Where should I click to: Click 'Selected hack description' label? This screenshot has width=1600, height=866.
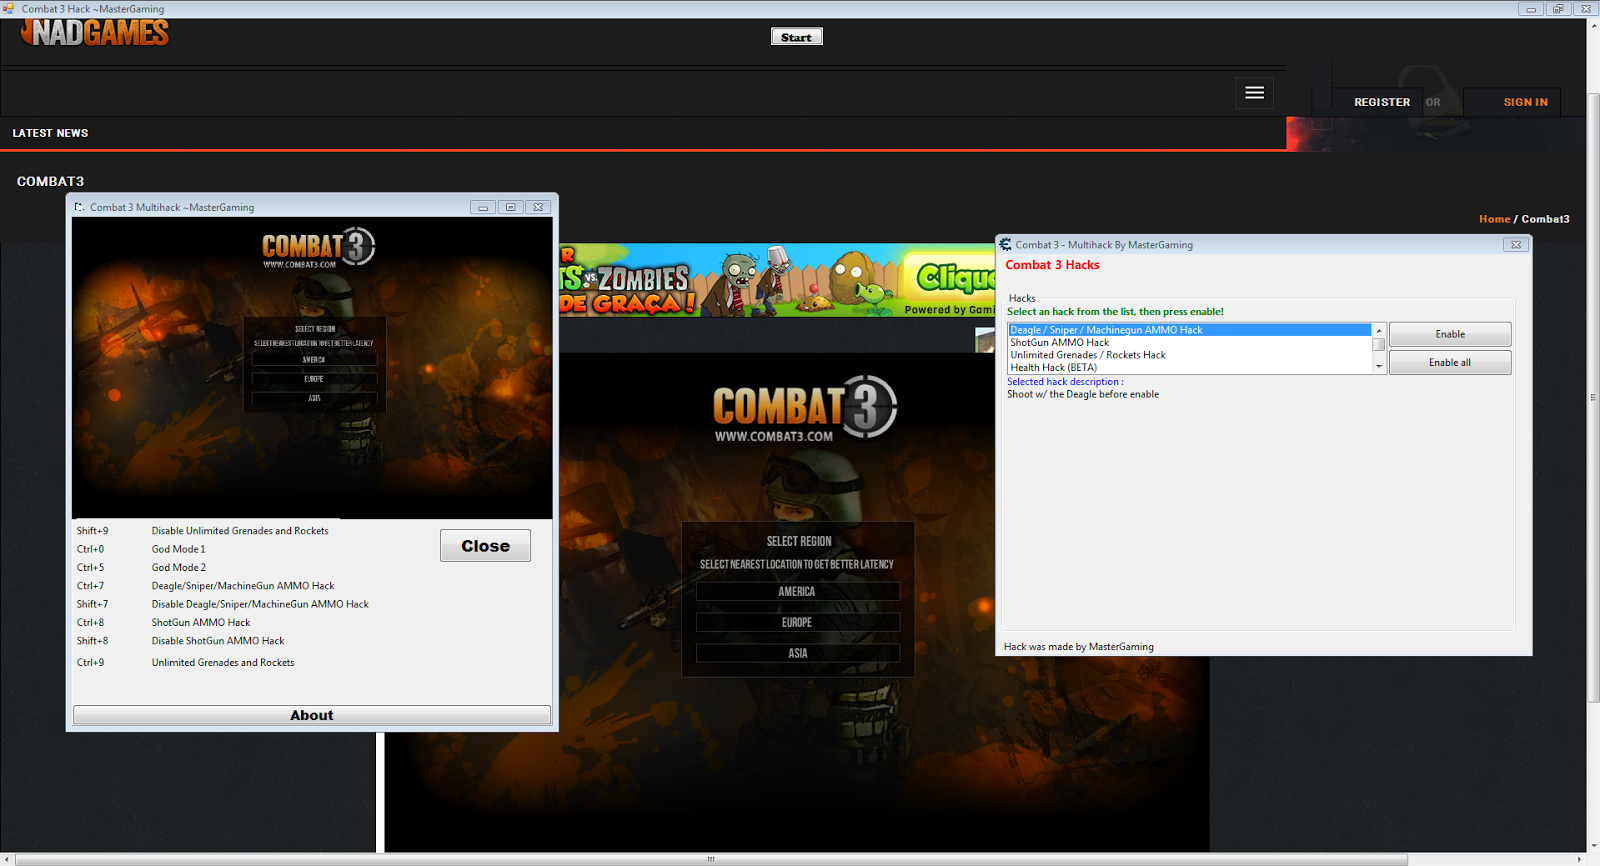1065,382
